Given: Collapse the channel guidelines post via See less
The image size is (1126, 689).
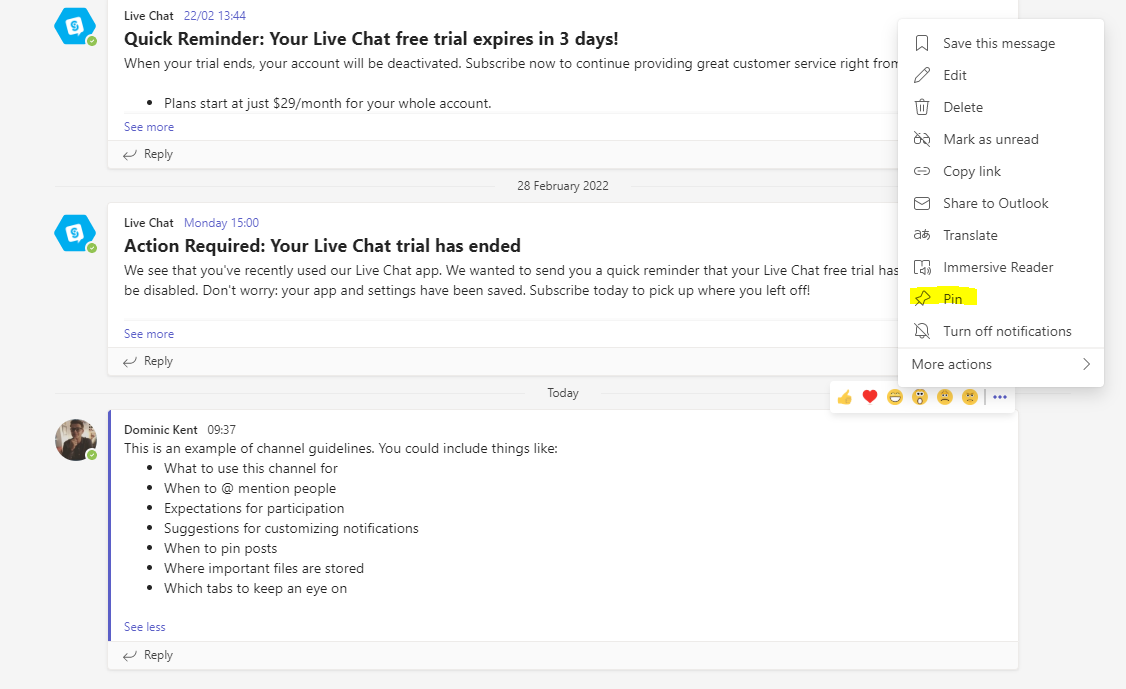Looking at the screenshot, I should click(143, 626).
